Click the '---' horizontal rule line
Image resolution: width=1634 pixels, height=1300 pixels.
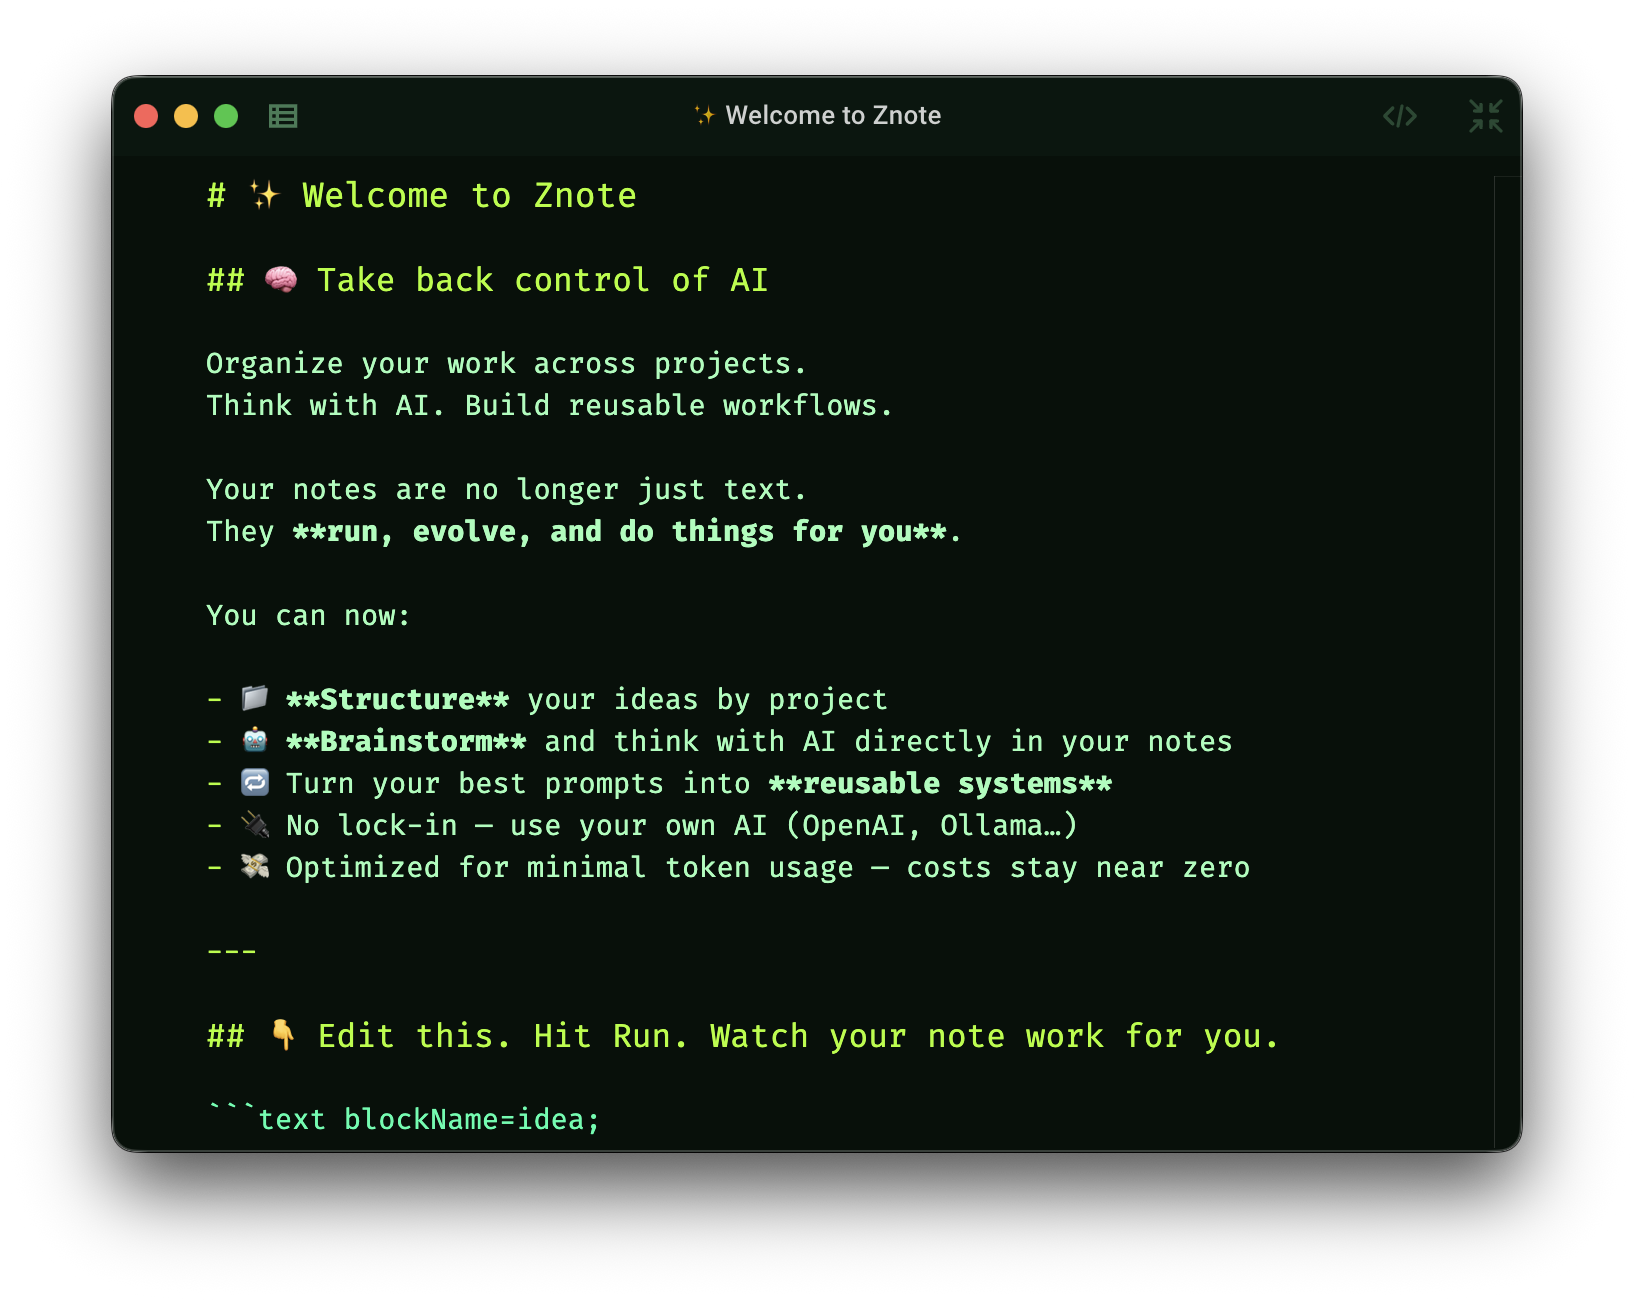232,951
